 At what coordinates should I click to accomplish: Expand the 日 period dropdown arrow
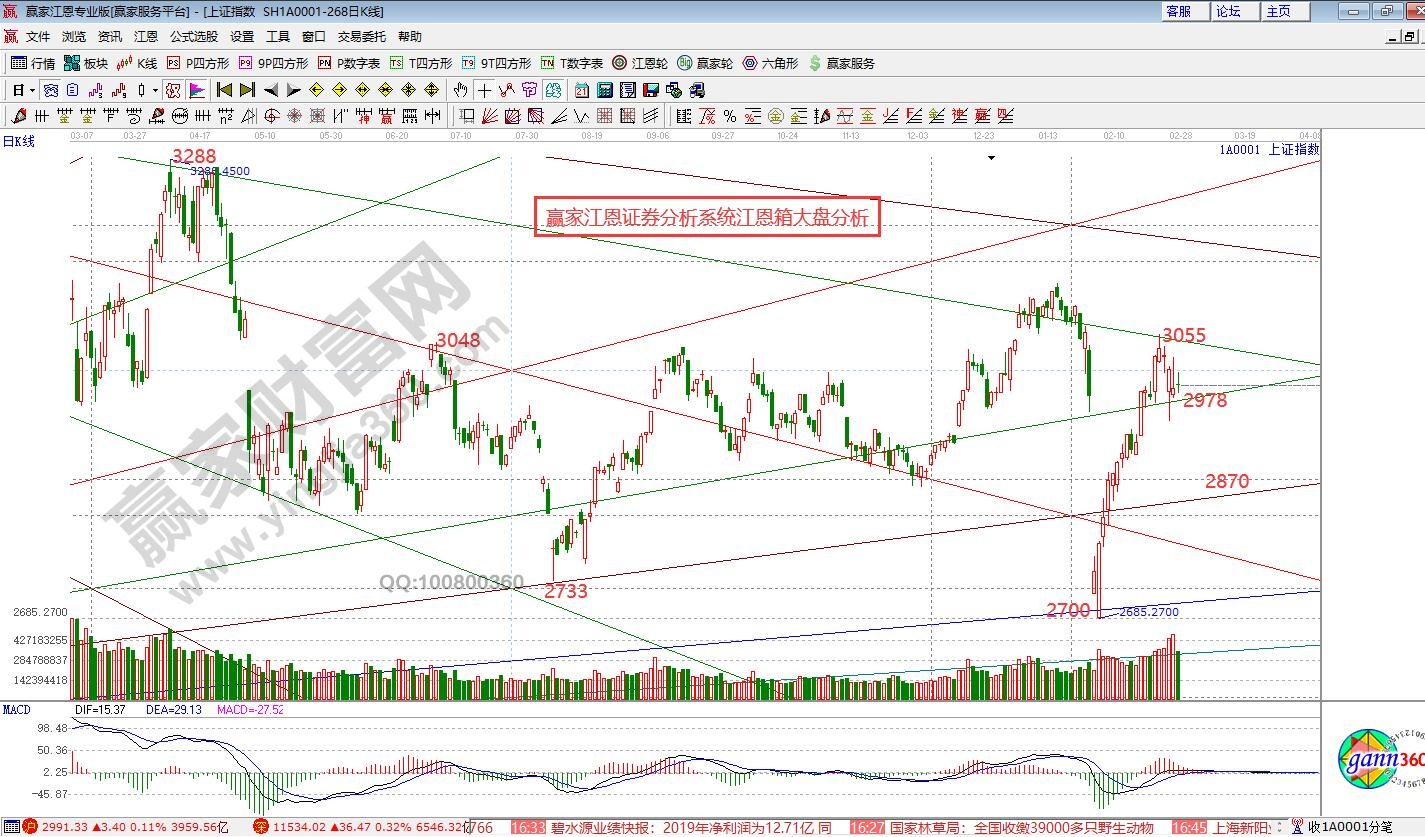tap(32, 90)
